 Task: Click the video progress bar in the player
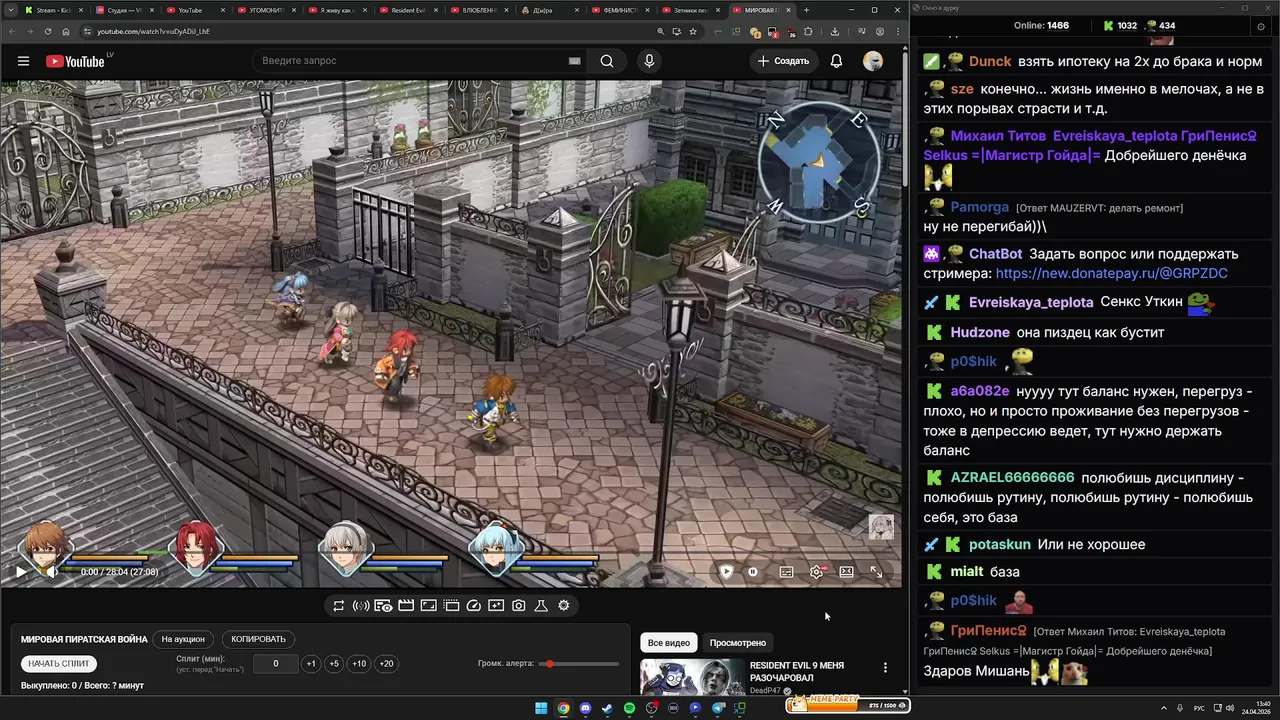[x=451, y=555]
